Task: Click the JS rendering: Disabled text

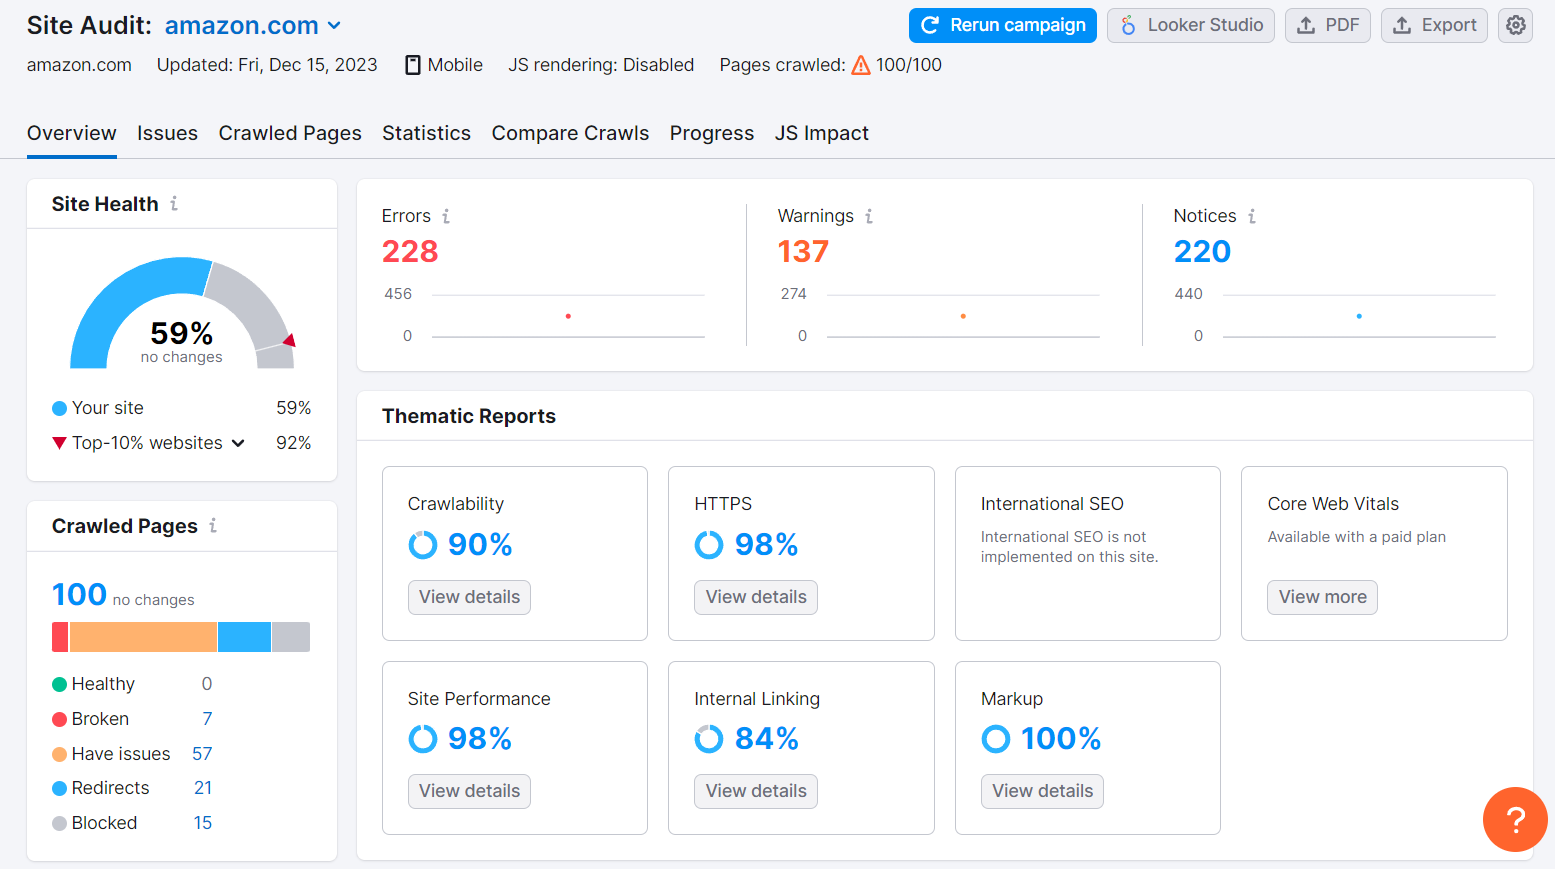Action: (601, 65)
